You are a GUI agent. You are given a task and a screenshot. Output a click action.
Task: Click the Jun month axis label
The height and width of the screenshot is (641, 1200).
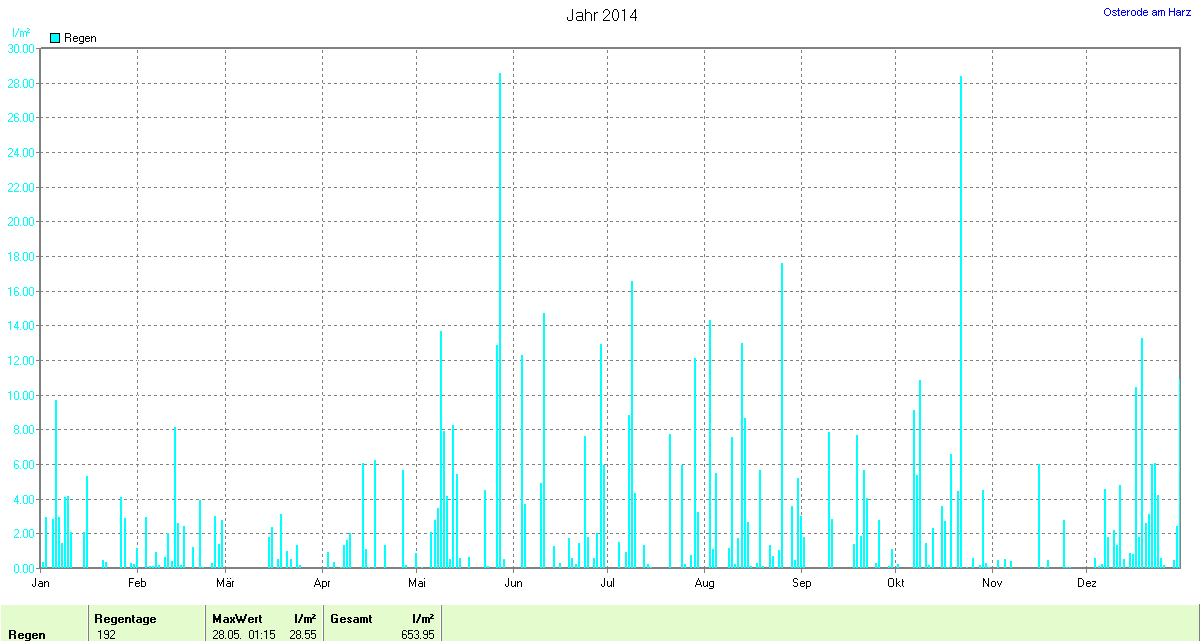coord(513,582)
